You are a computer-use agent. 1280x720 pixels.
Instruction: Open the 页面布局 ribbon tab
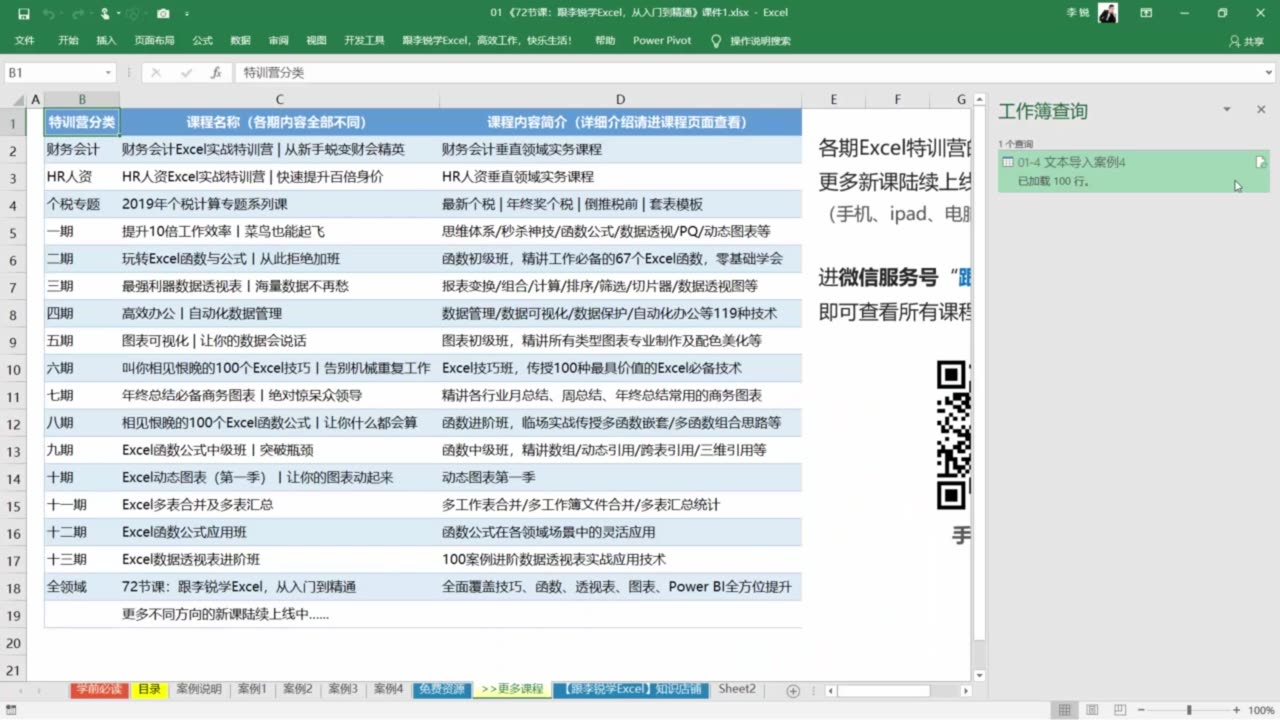pyautogui.click(x=154, y=41)
